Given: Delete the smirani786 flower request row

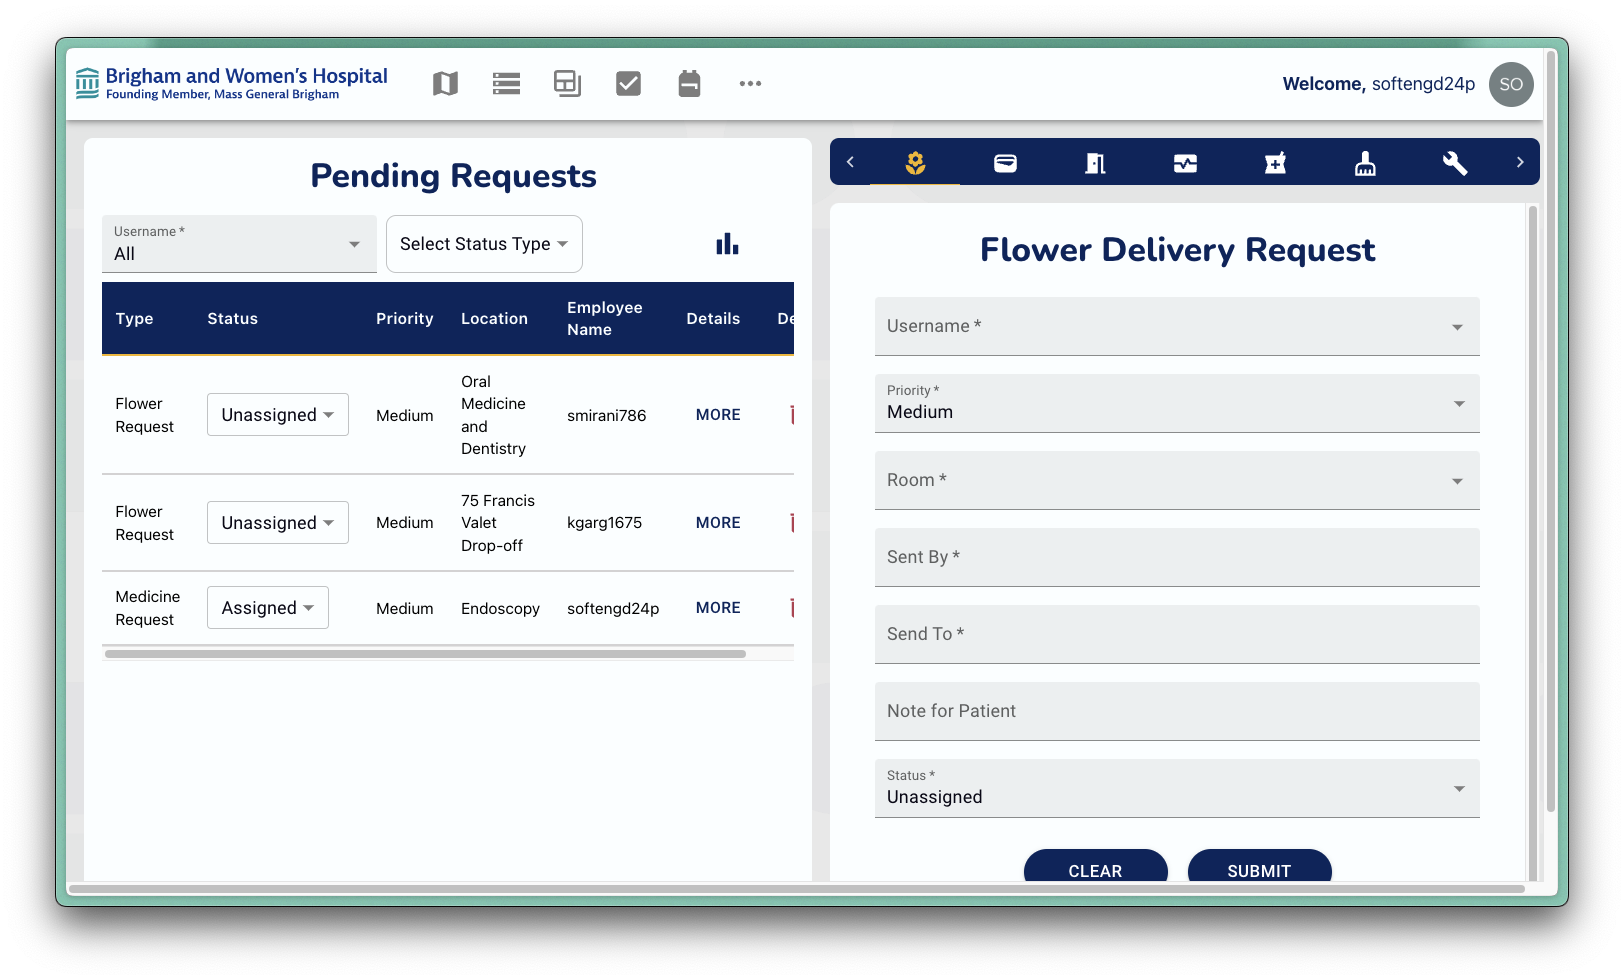Looking at the screenshot, I should click(x=791, y=415).
